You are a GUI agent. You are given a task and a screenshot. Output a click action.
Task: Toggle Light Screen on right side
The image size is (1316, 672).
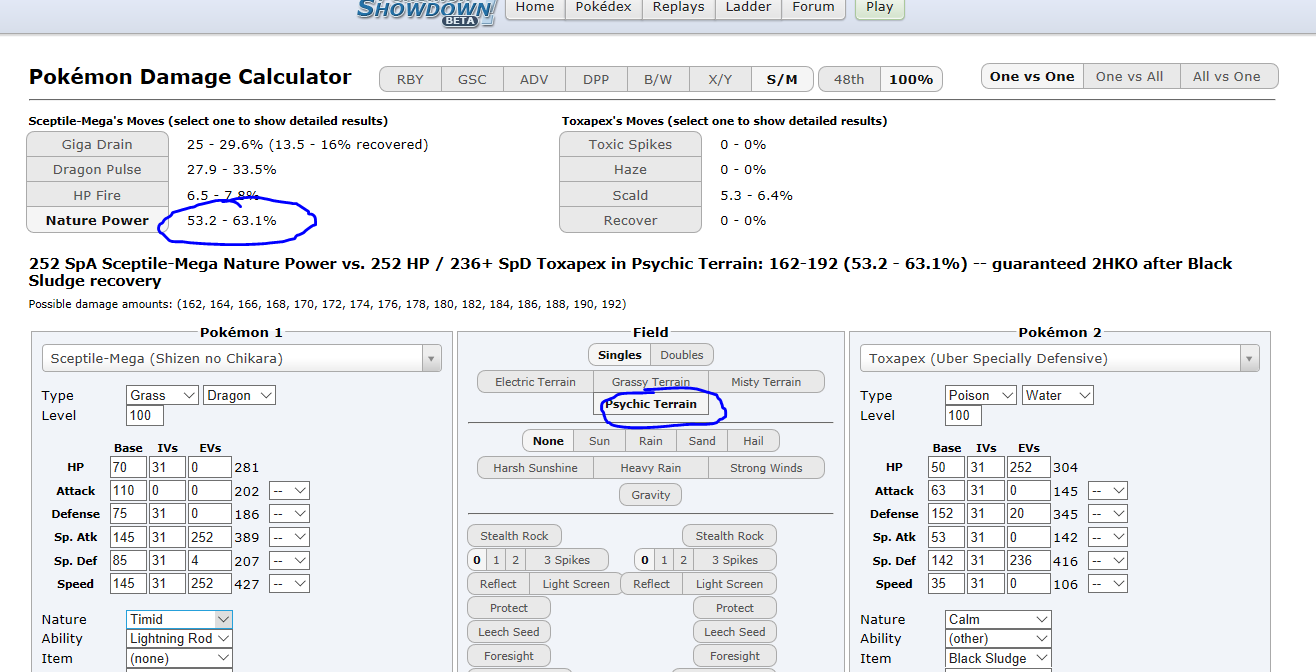click(729, 584)
